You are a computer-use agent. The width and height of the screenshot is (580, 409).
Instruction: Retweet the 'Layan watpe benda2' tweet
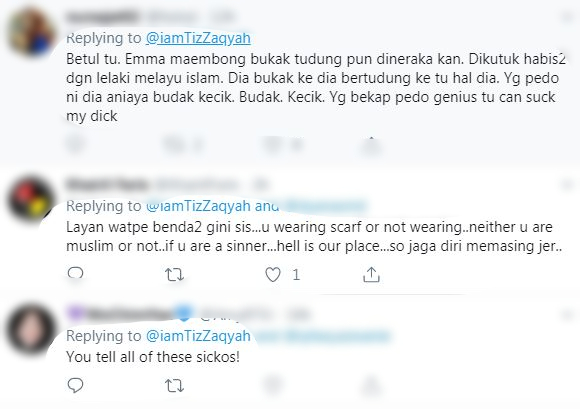[174, 275]
